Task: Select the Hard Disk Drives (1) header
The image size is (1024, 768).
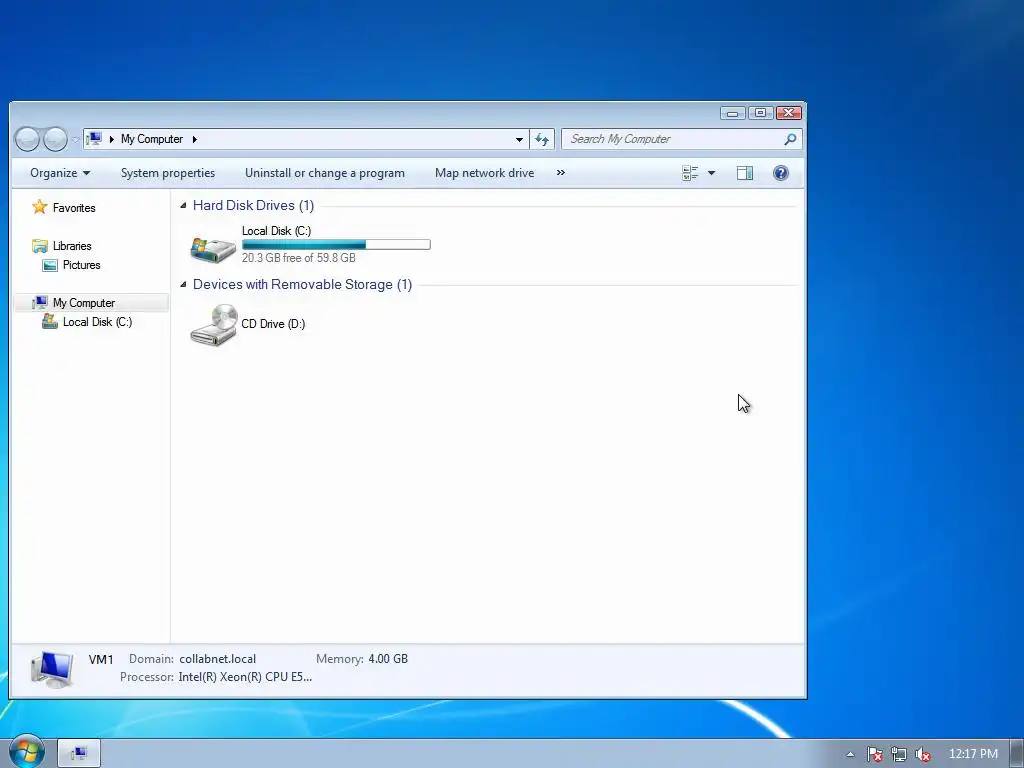Action: point(253,206)
